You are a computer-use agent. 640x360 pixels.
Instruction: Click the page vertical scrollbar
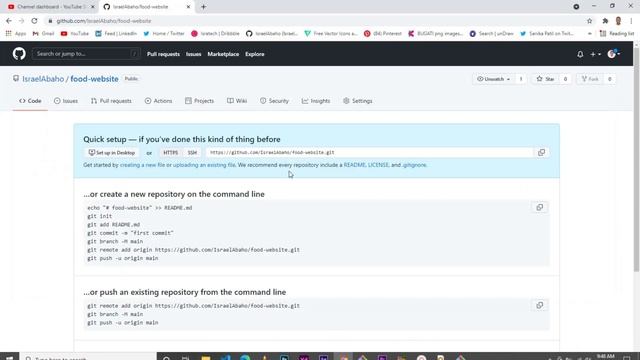tap(636, 159)
